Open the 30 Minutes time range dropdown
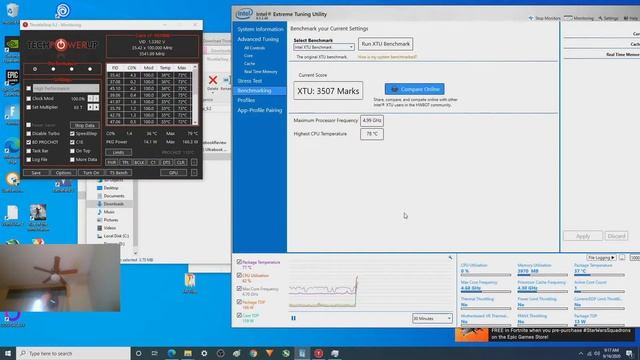Image resolution: width=640 pixels, height=360 pixels. 432,318
